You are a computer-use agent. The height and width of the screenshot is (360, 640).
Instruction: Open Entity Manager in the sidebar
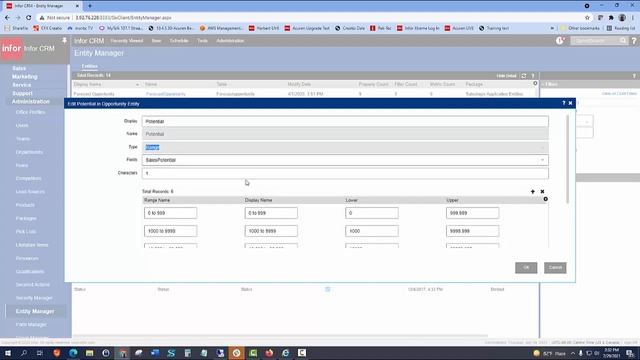(x=35, y=311)
